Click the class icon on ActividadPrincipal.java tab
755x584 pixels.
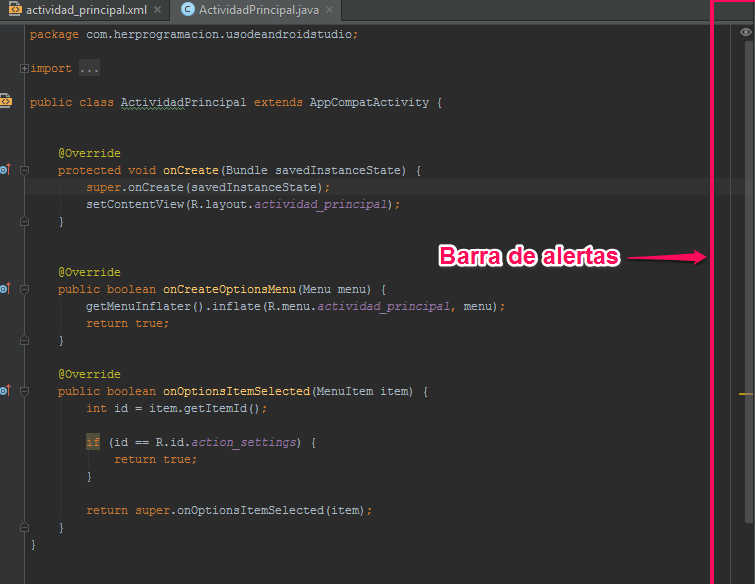point(187,9)
